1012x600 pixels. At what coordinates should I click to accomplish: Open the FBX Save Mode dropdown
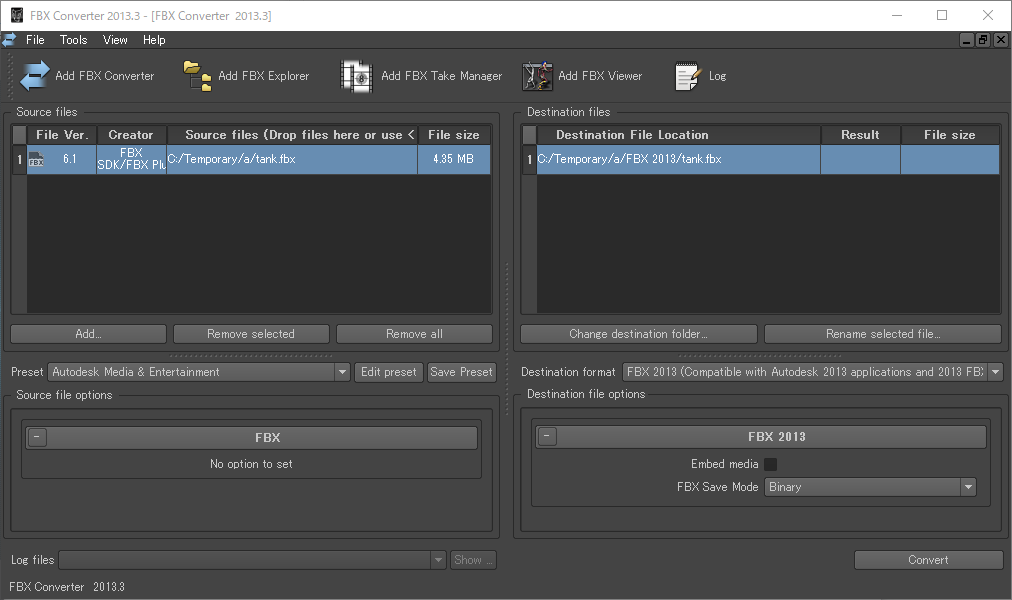(968, 487)
